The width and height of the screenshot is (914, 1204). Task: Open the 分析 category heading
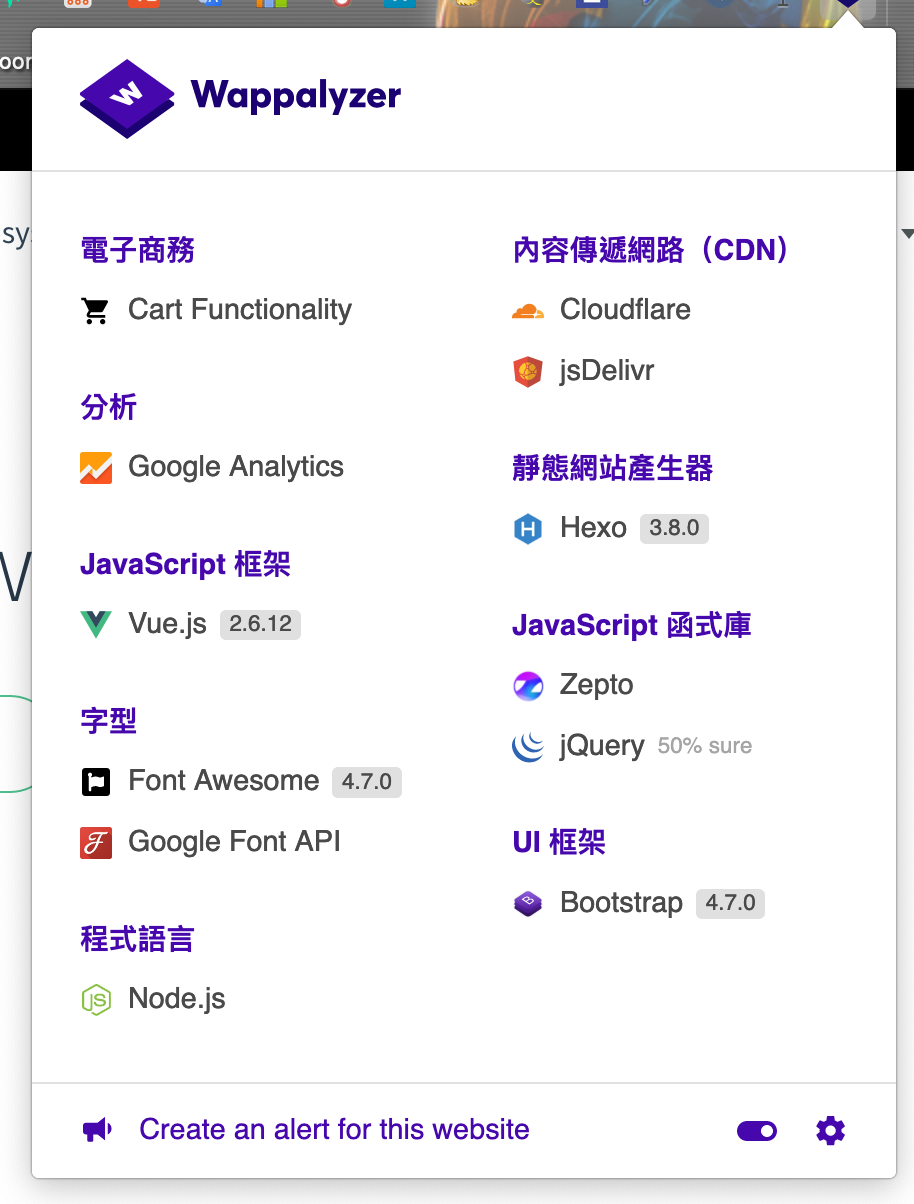click(108, 407)
